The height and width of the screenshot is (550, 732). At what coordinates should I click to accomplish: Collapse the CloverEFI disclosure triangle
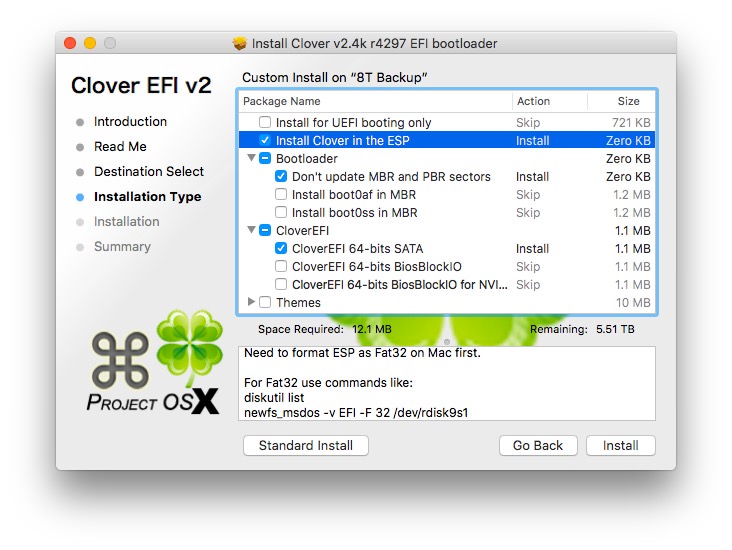coord(251,230)
